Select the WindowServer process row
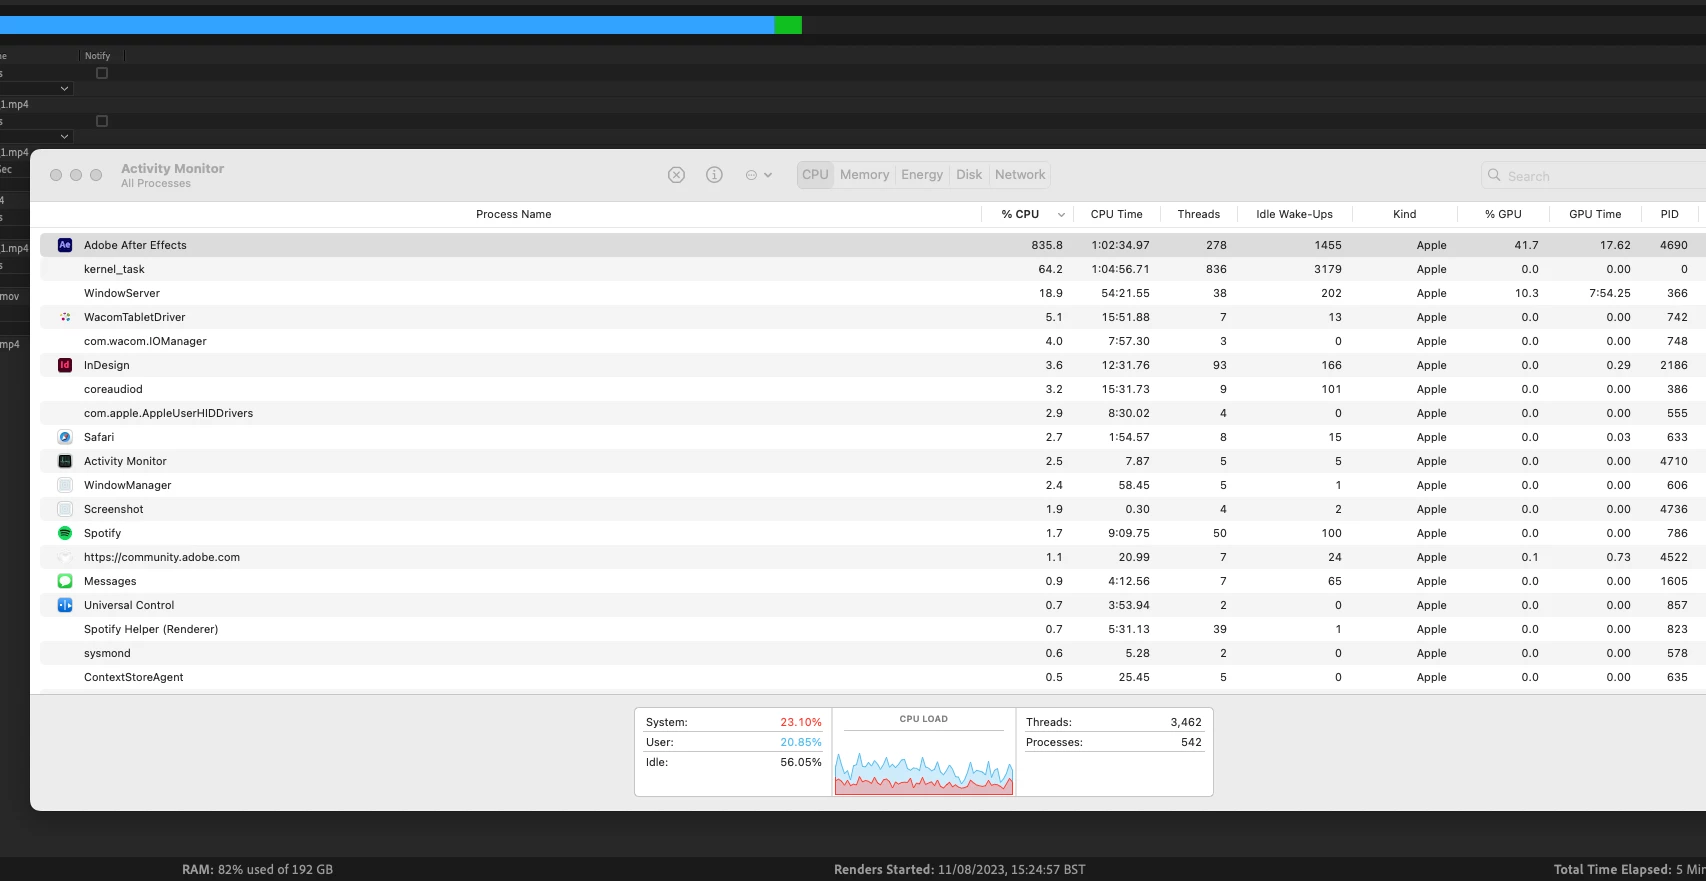The width and height of the screenshot is (1706, 881). (873, 293)
